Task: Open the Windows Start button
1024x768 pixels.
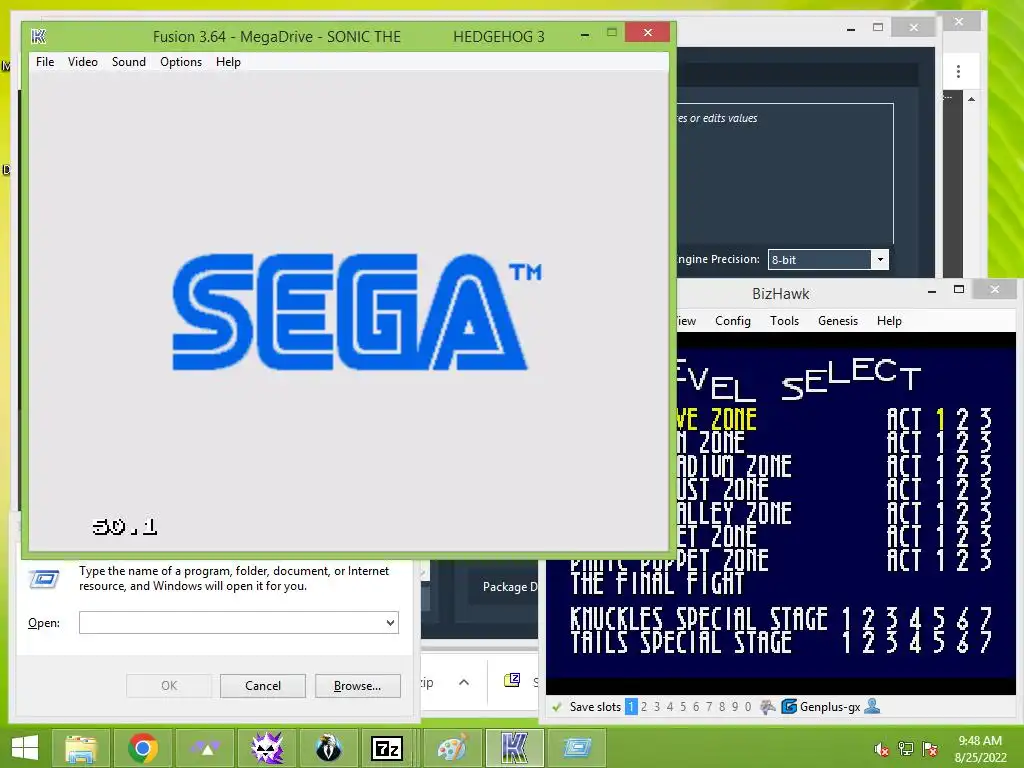Action: (25, 748)
